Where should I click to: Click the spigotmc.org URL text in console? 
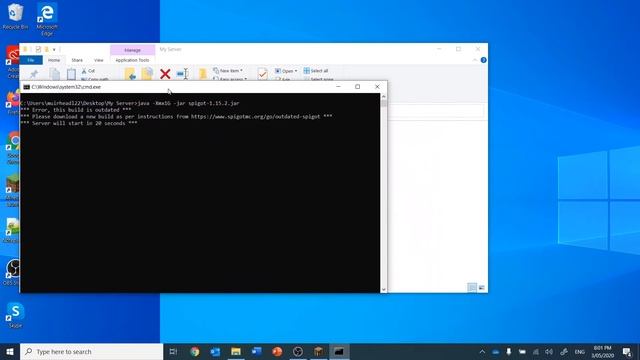click(256, 117)
